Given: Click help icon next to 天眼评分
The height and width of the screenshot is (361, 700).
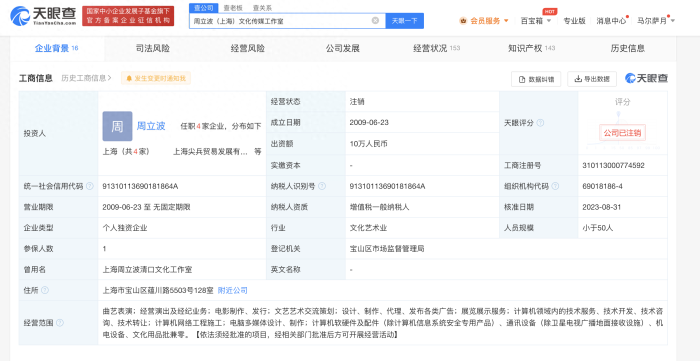Looking at the screenshot, I should [540, 123].
